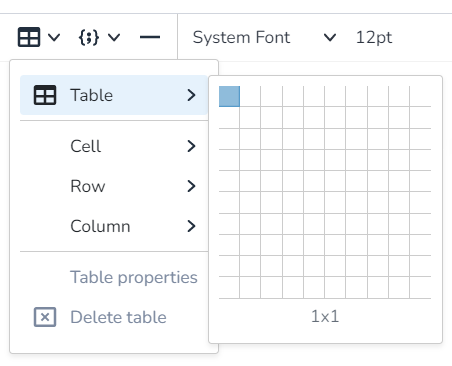Open the Column submenu
Image resolution: width=452 pixels, height=366 pixels.
(x=114, y=226)
